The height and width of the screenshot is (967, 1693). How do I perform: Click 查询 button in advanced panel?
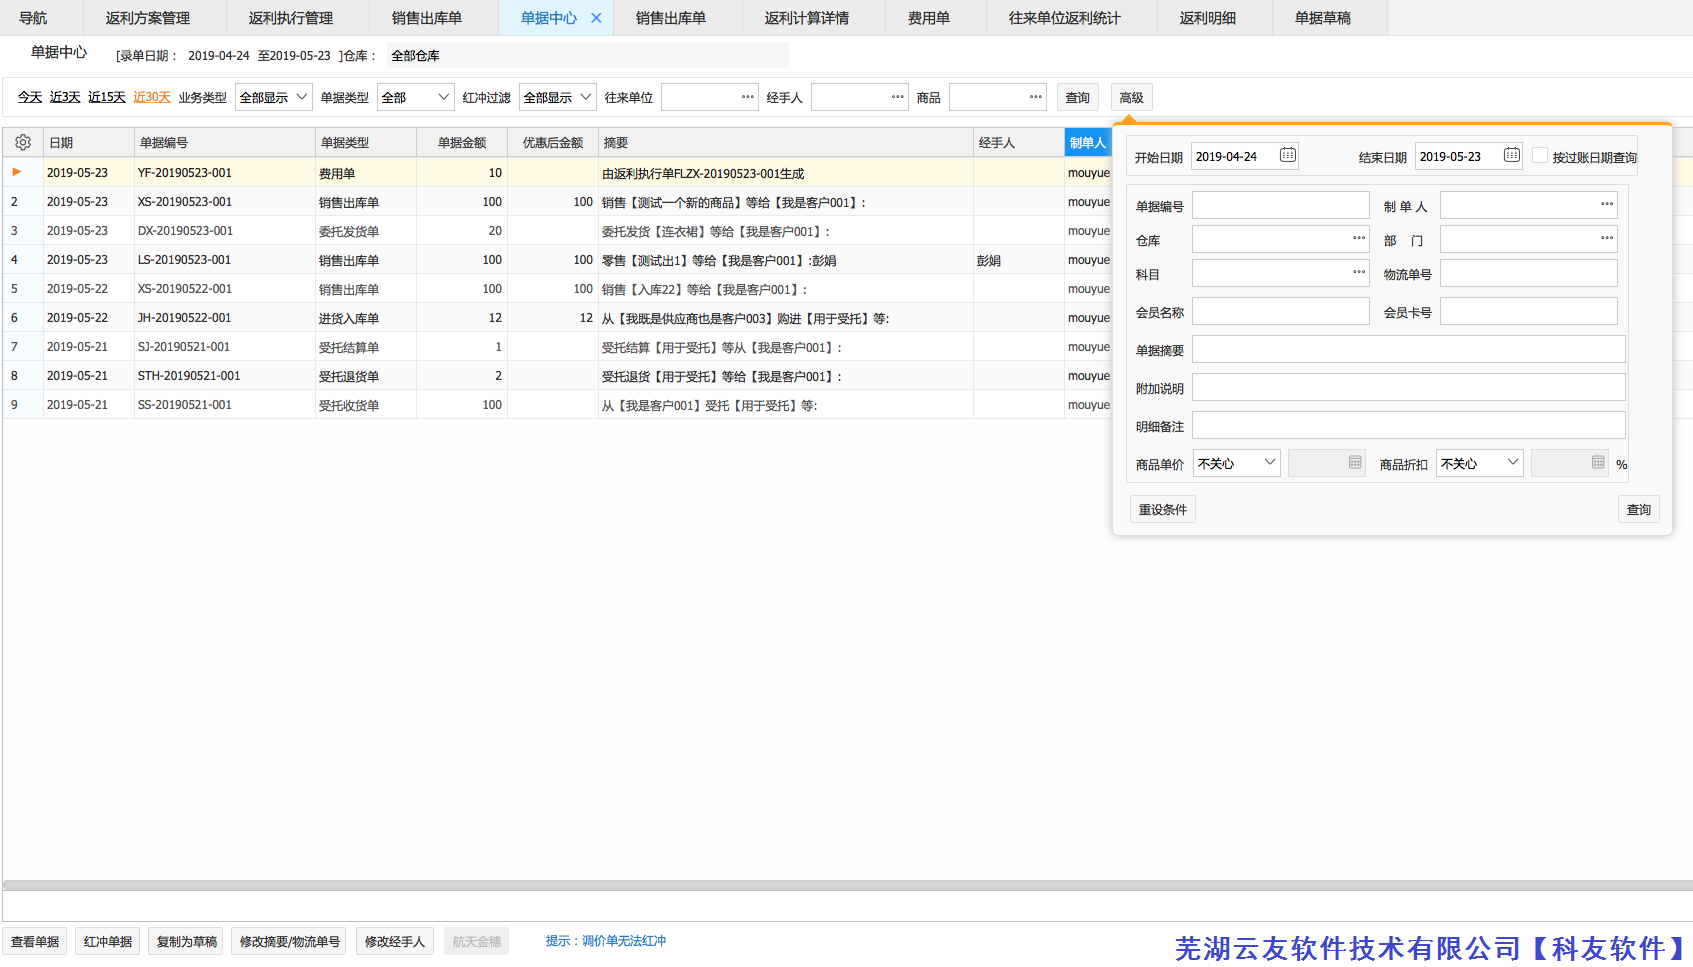coord(1639,509)
